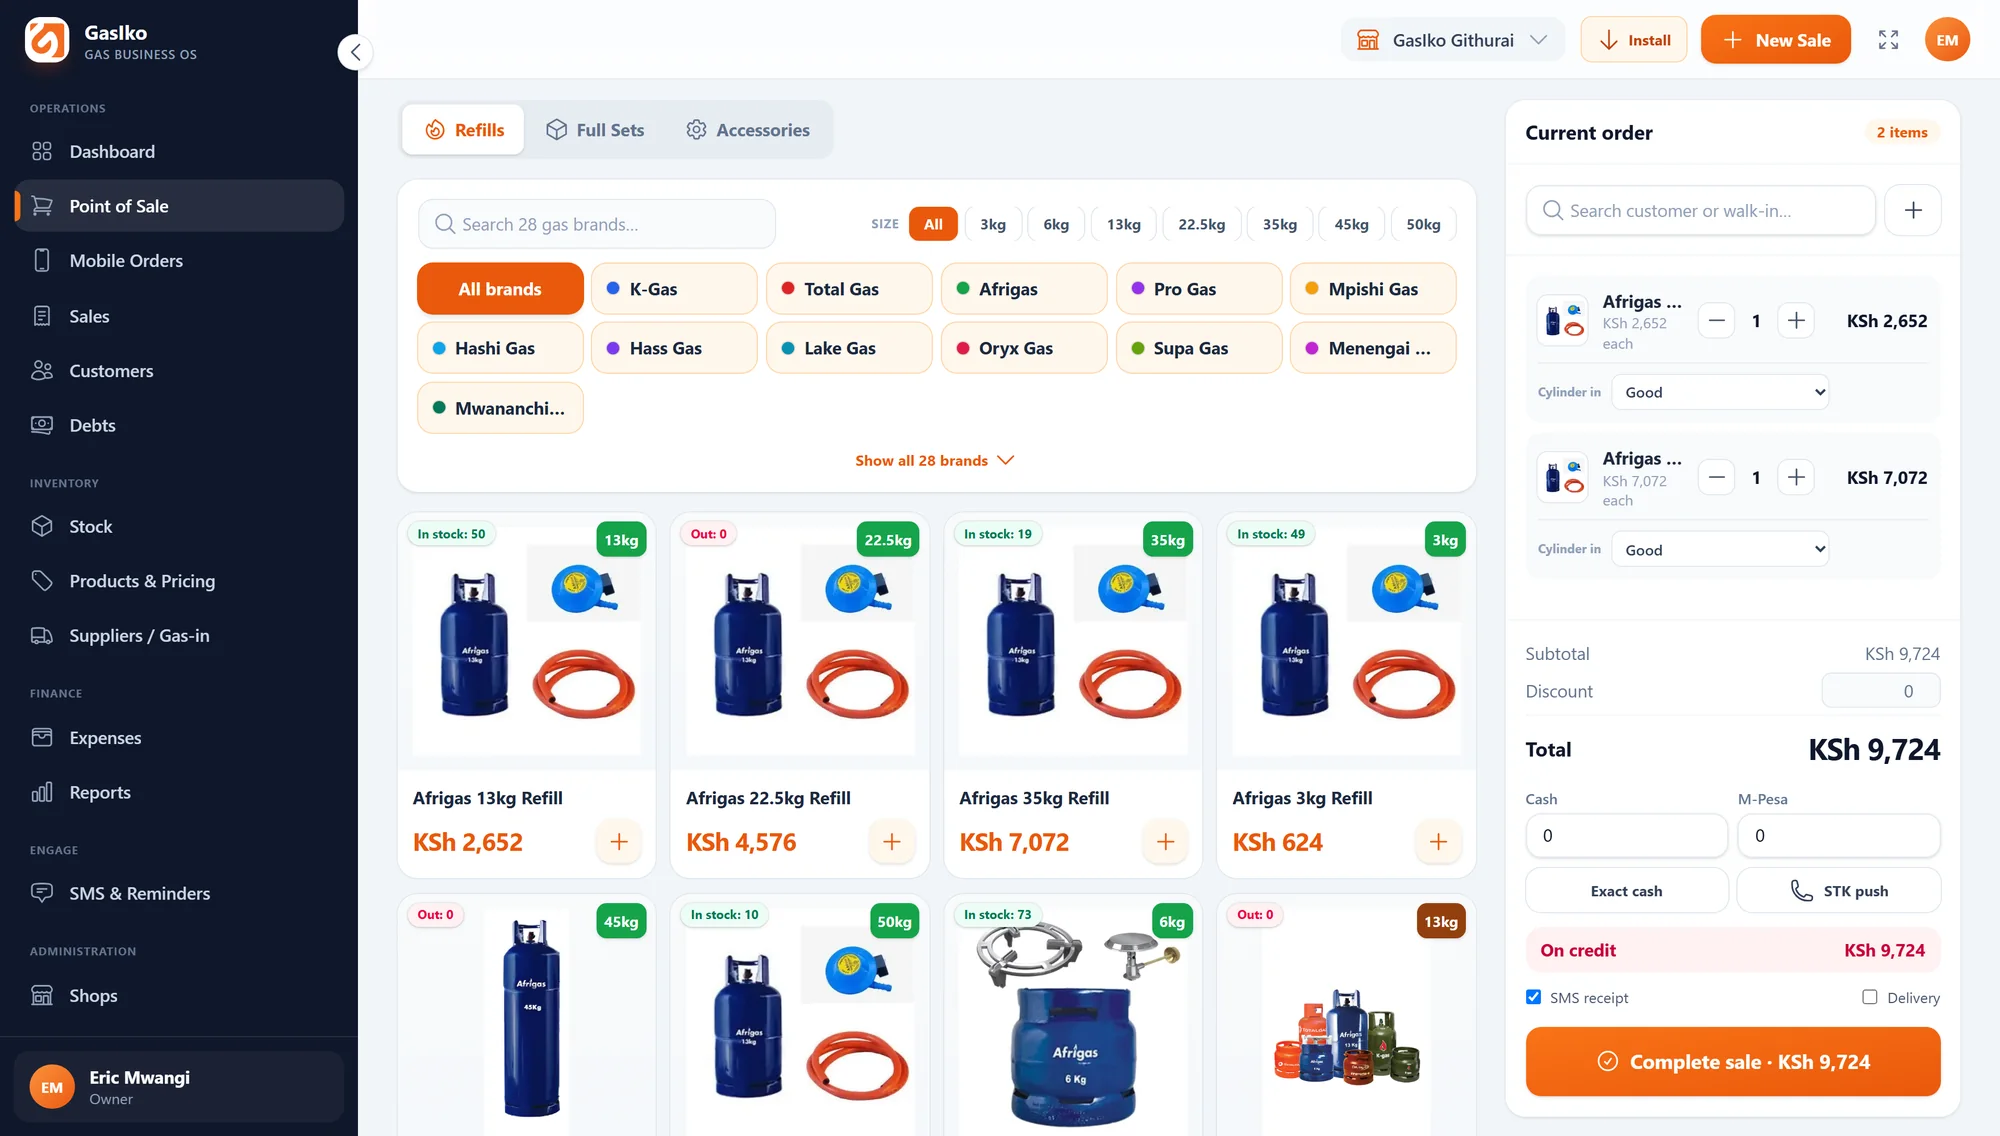Viewport: 2000px width, 1136px height.
Task: Add new customer with plus button
Action: pyautogui.click(x=1913, y=211)
